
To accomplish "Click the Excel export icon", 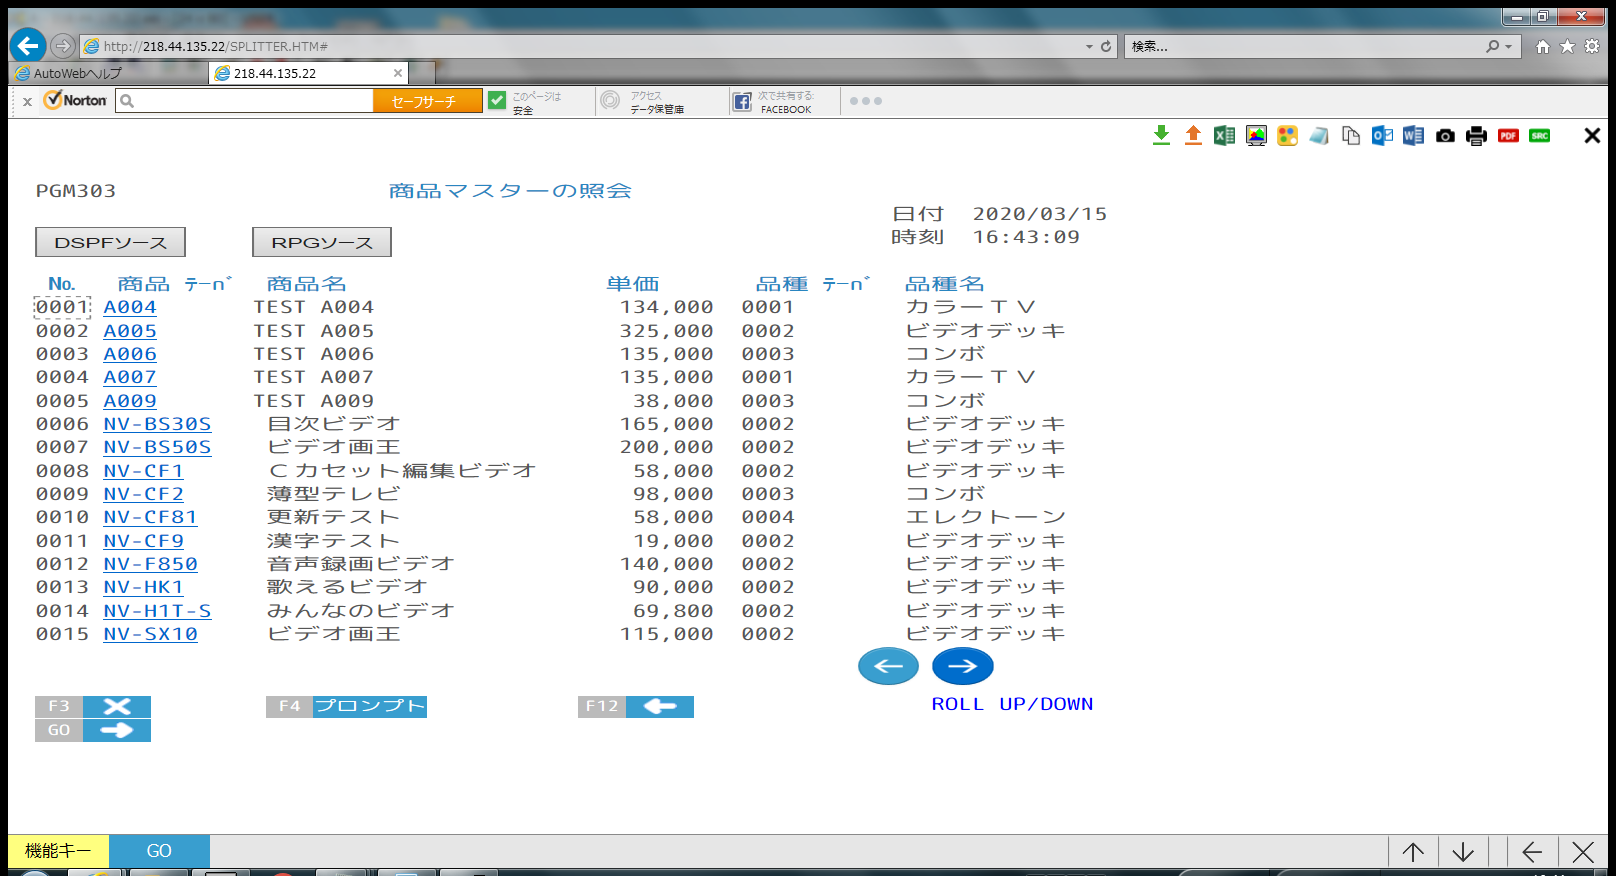I will click(x=1224, y=136).
